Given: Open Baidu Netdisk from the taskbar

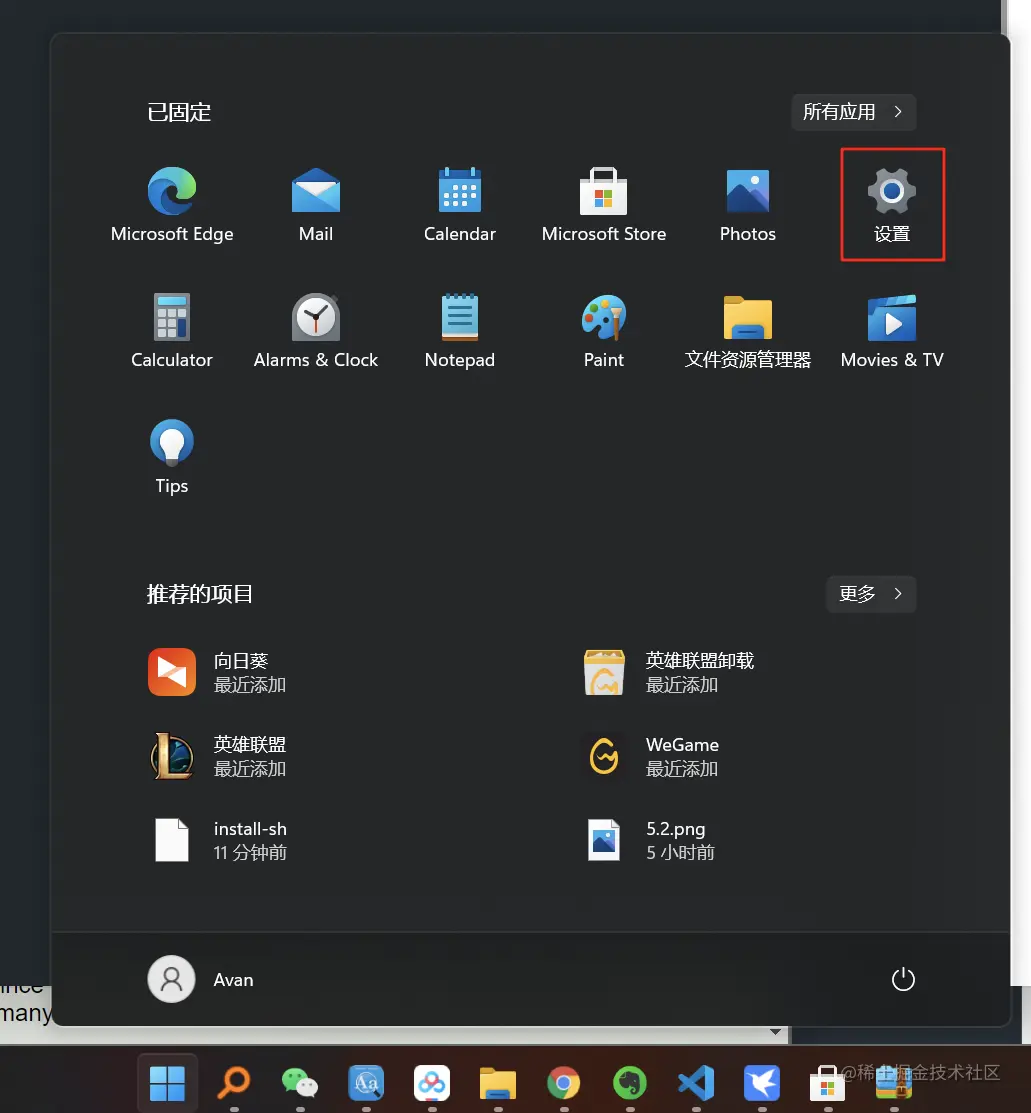Looking at the screenshot, I should coord(432,1084).
